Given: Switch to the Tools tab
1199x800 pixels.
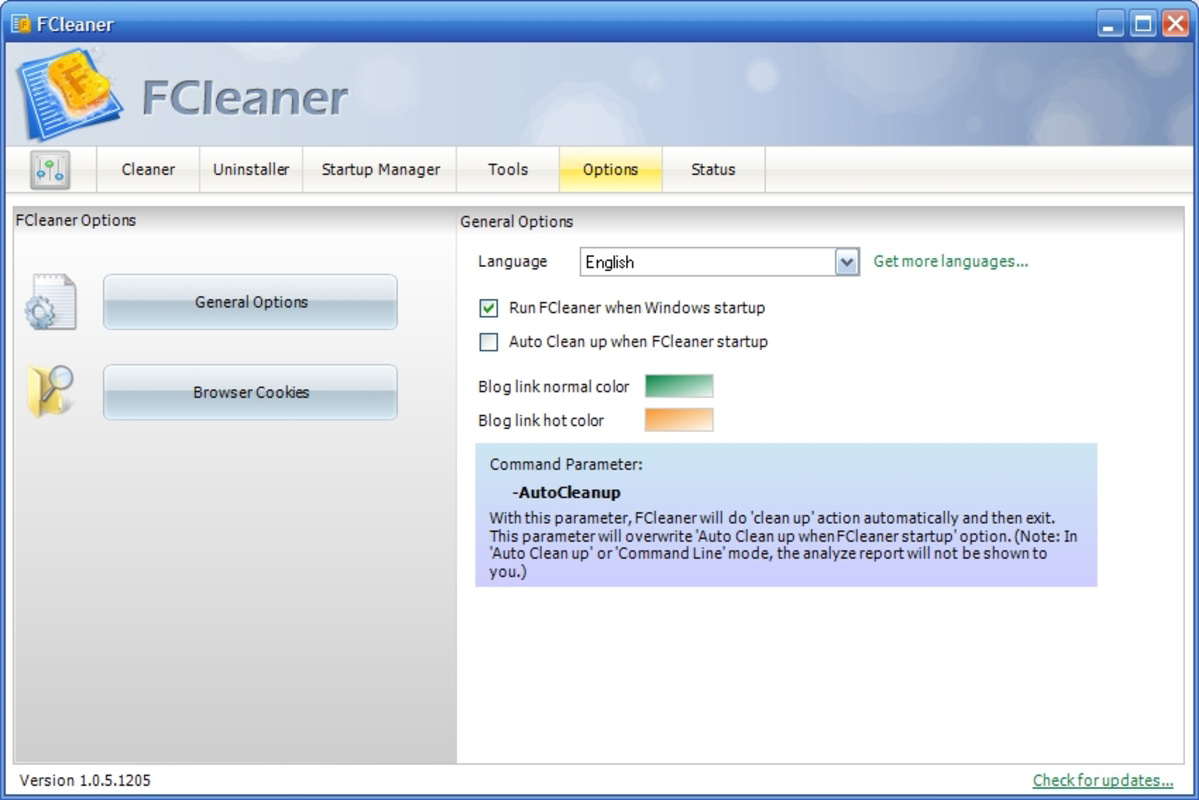Looking at the screenshot, I should (508, 169).
